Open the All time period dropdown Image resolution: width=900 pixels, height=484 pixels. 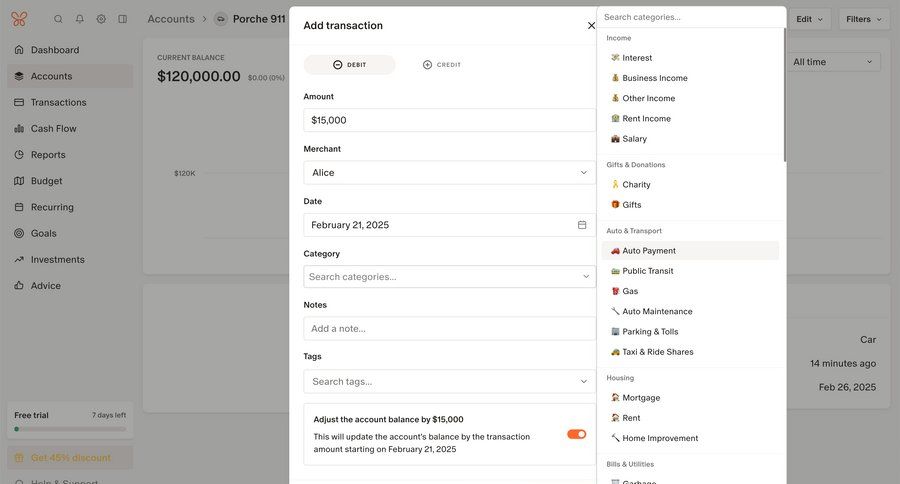coord(832,62)
